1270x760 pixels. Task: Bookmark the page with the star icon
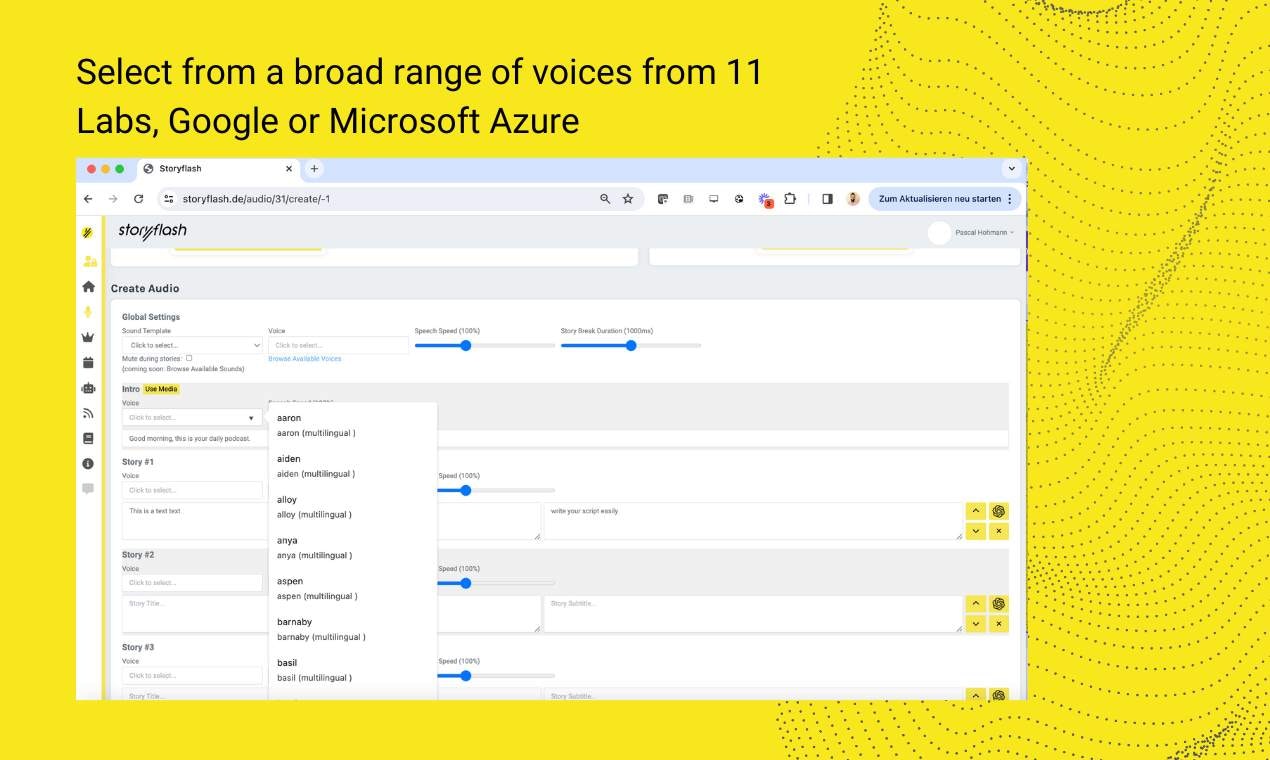pos(628,199)
